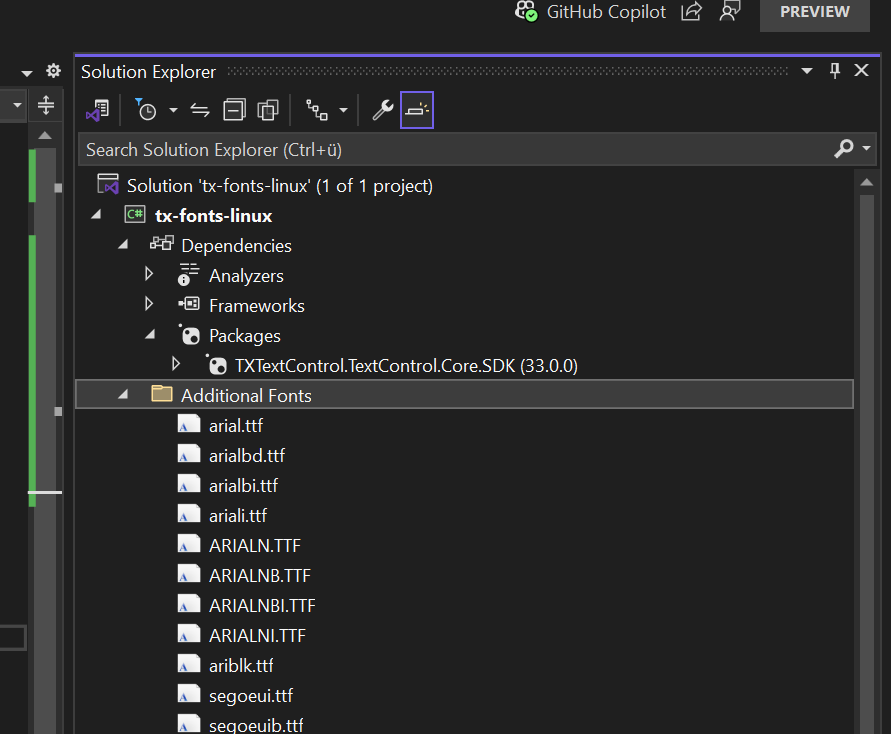The width and height of the screenshot is (891, 734).
Task: Select the Analyzers label
Action: tap(246, 276)
